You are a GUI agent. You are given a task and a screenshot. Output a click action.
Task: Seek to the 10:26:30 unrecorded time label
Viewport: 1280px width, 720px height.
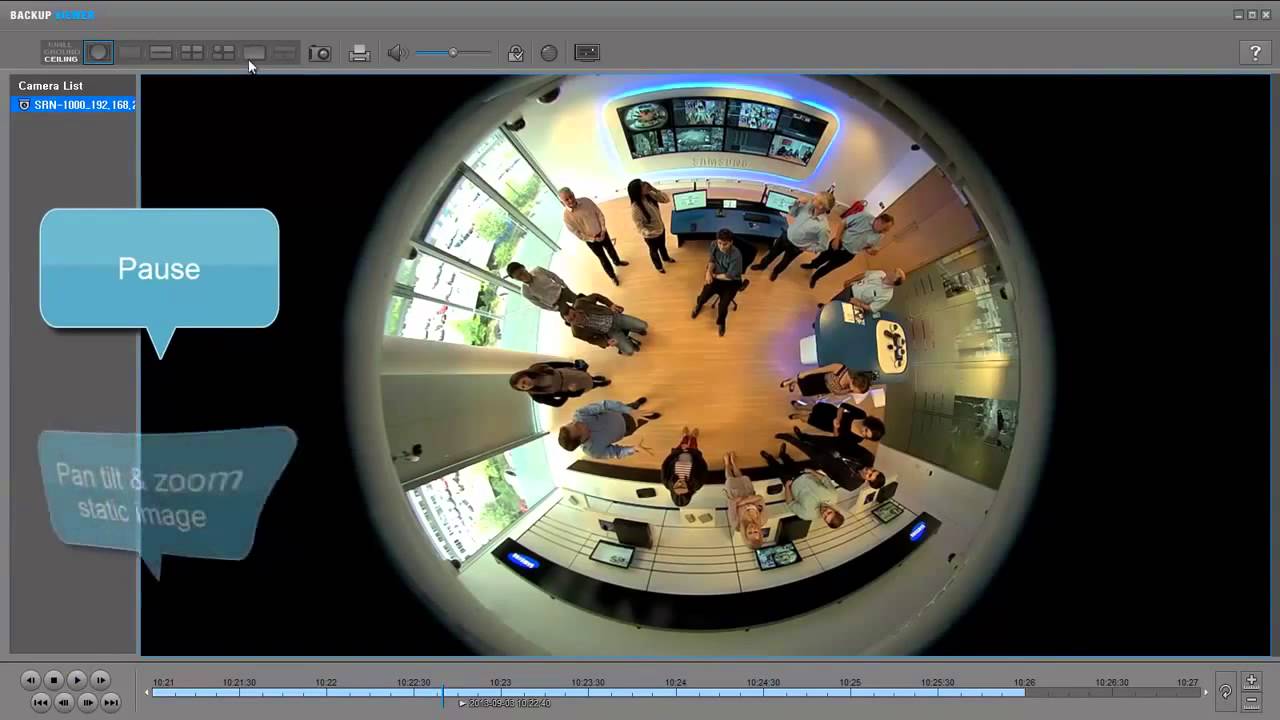pyautogui.click(x=1112, y=682)
